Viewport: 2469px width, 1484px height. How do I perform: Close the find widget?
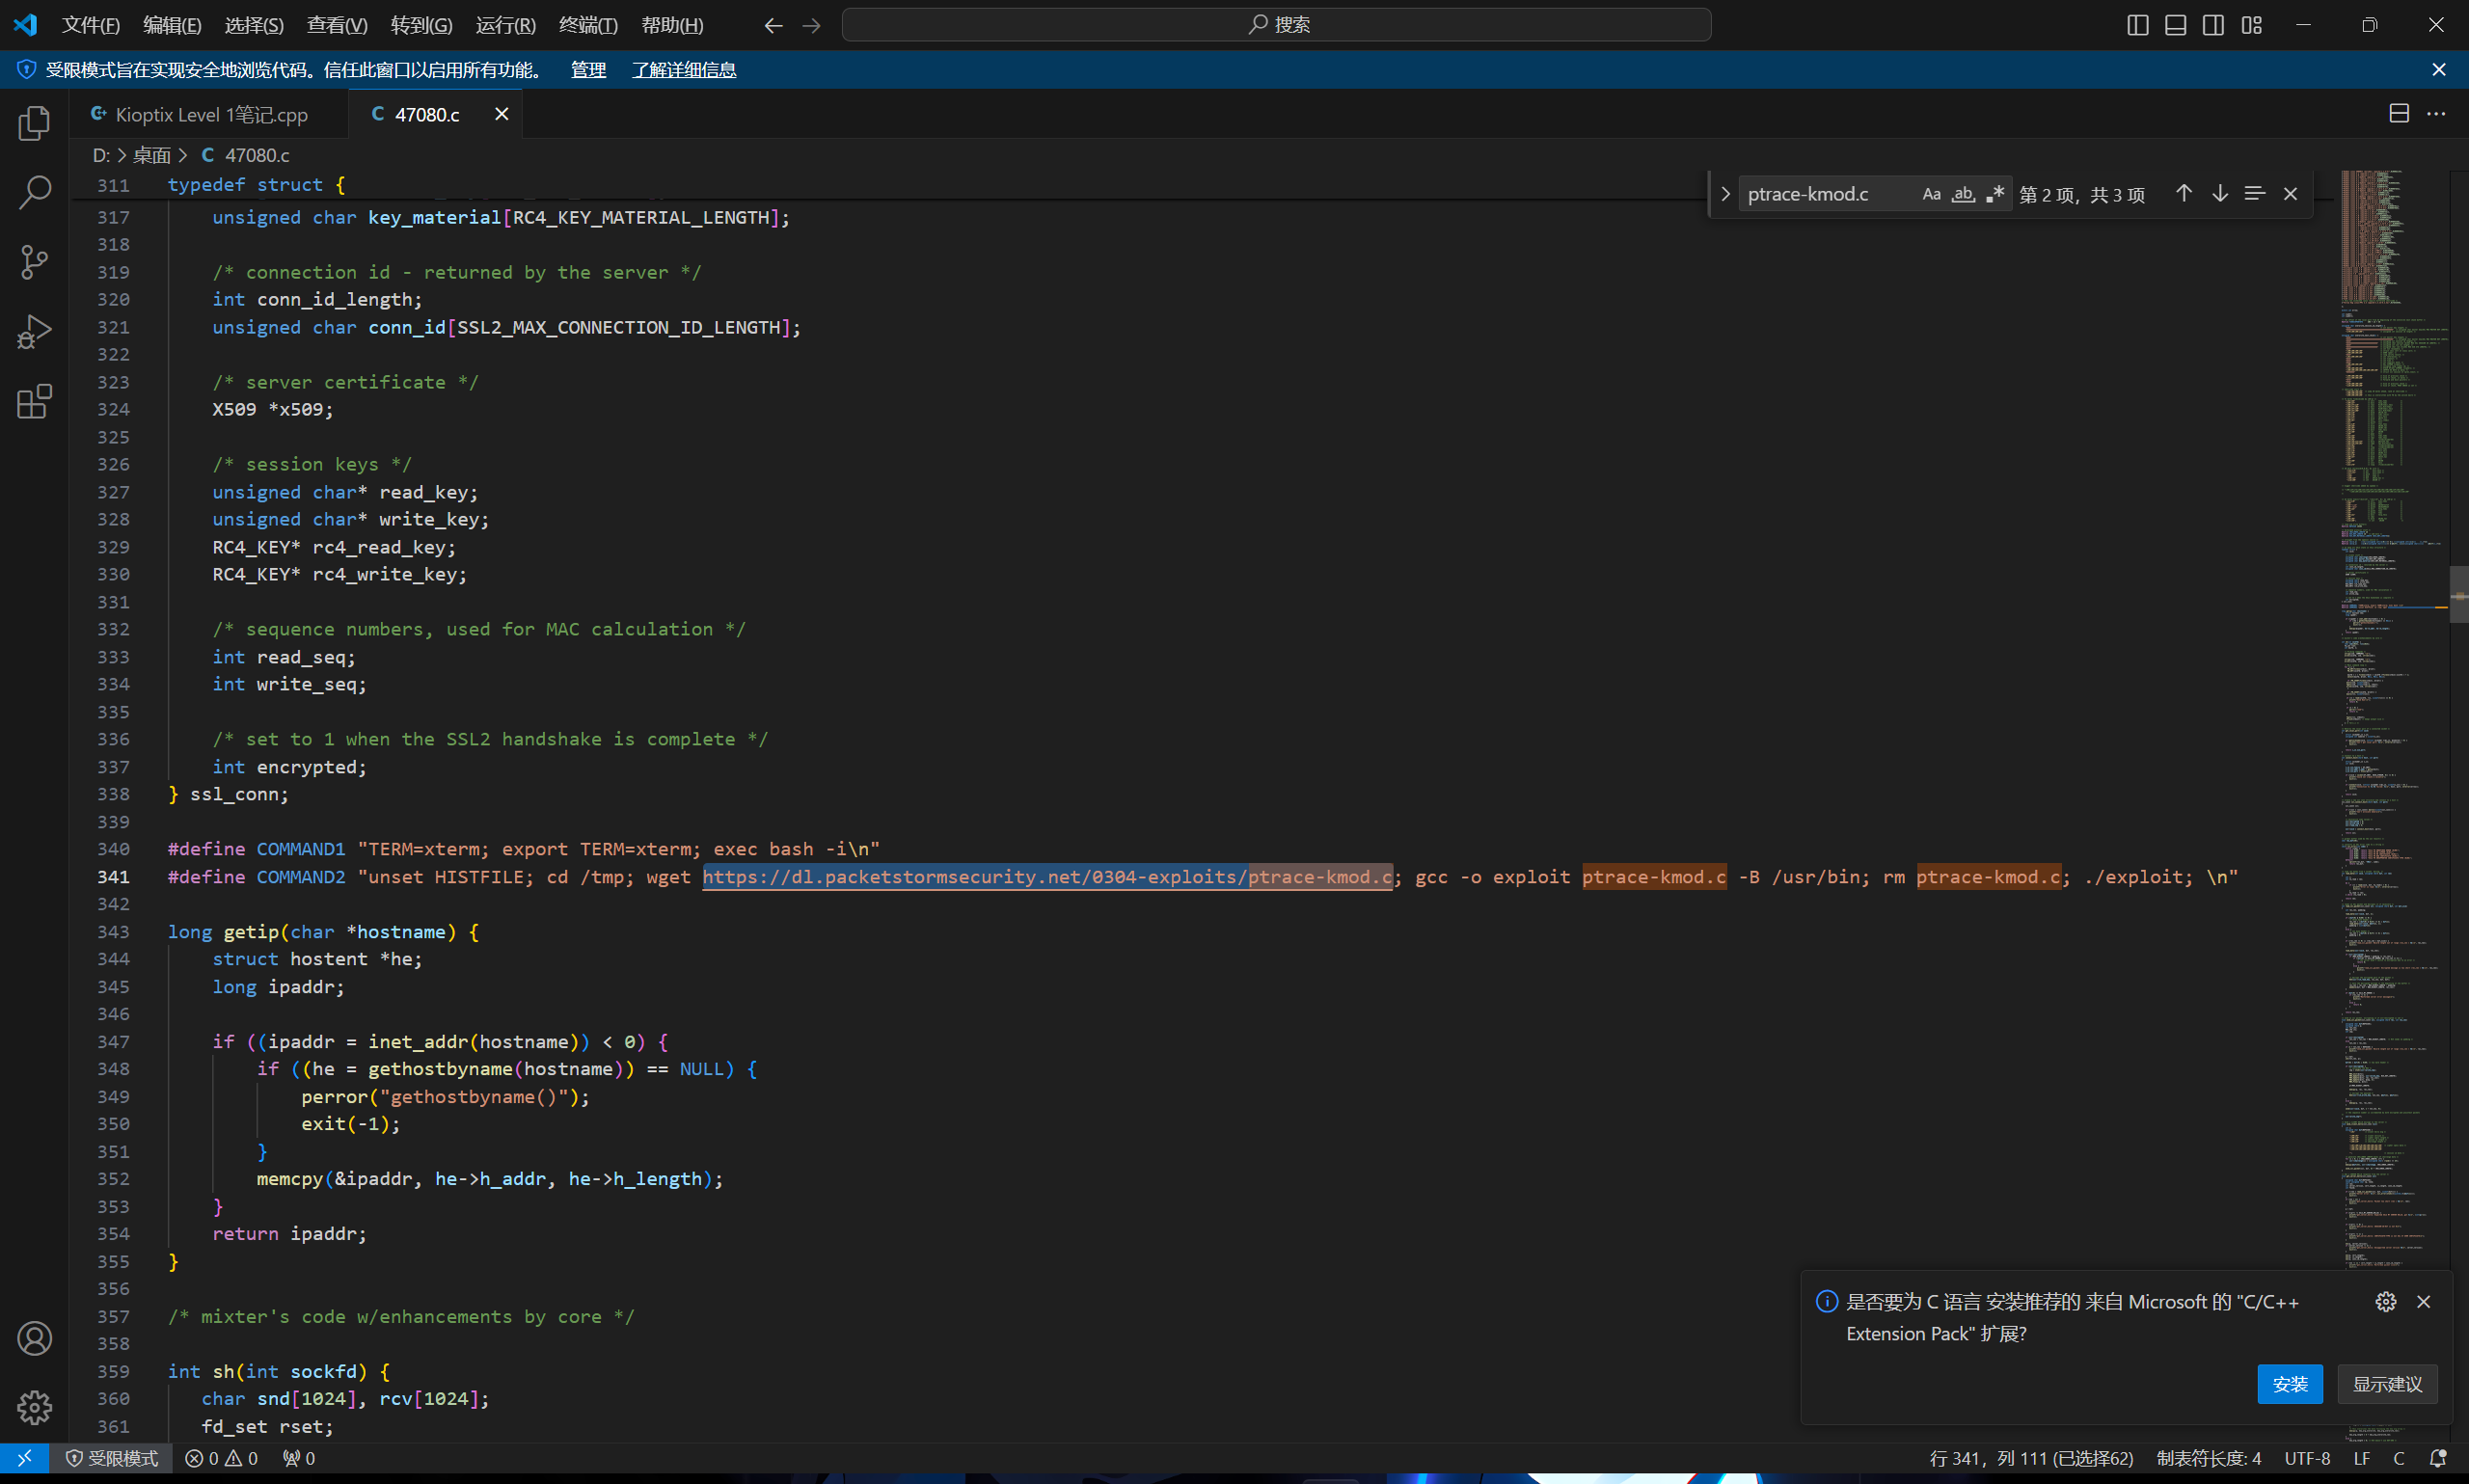coord(2291,194)
